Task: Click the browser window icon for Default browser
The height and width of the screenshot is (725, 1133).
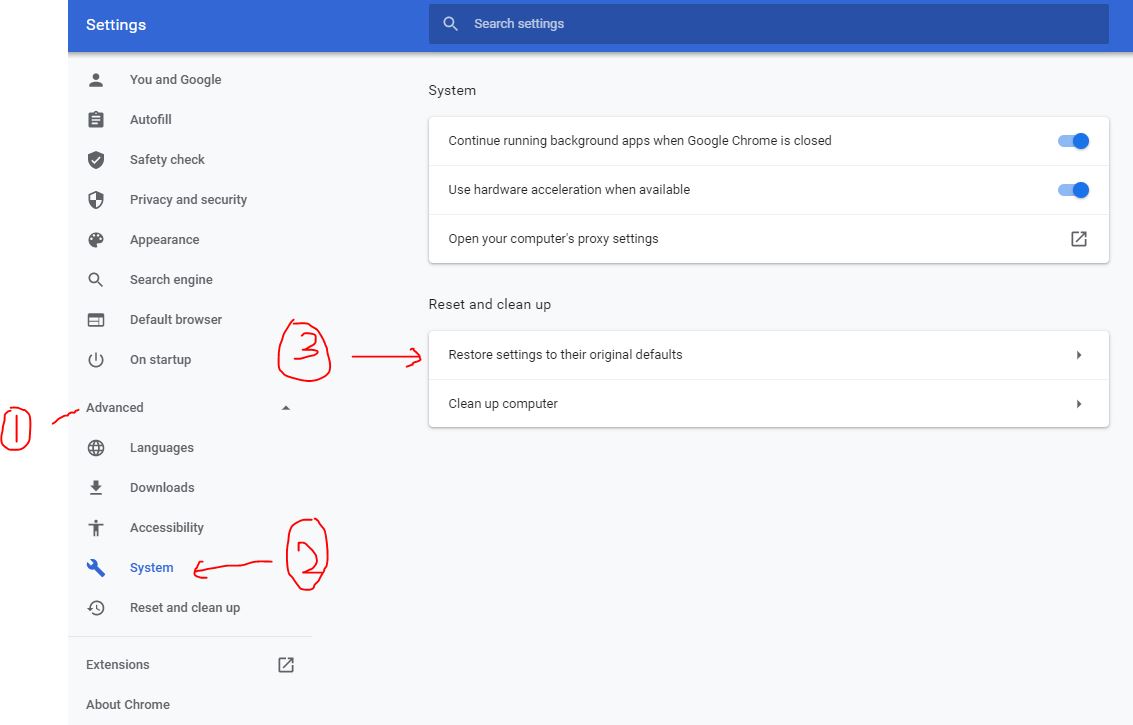Action: [95, 319]
